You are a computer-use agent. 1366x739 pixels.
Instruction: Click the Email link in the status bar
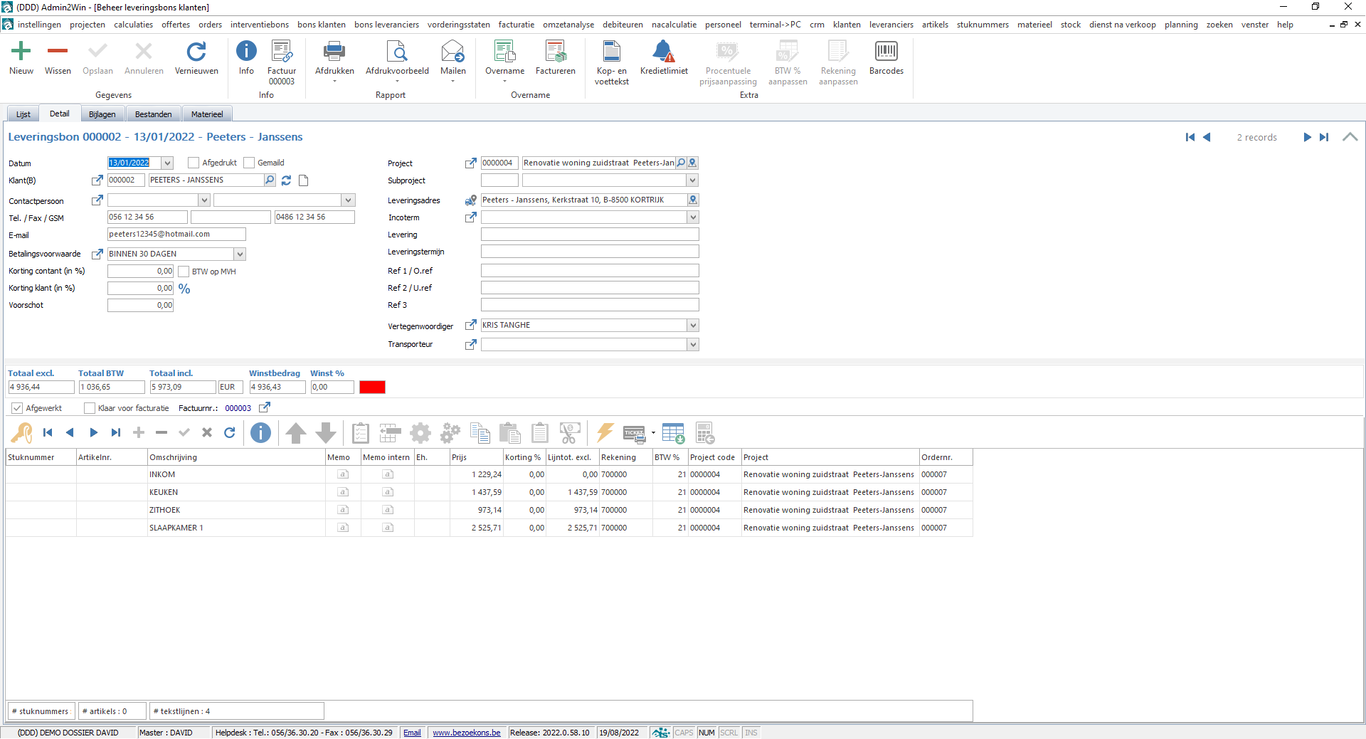tap(412, 732)
